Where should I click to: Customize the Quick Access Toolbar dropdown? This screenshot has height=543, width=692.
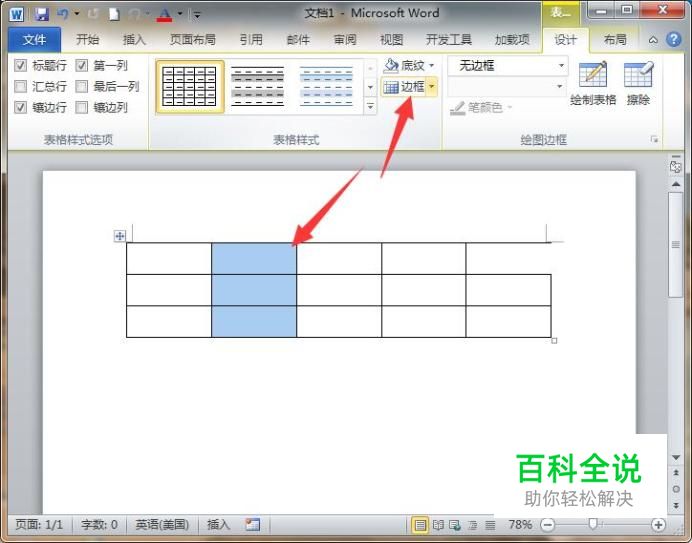(197, 15)
